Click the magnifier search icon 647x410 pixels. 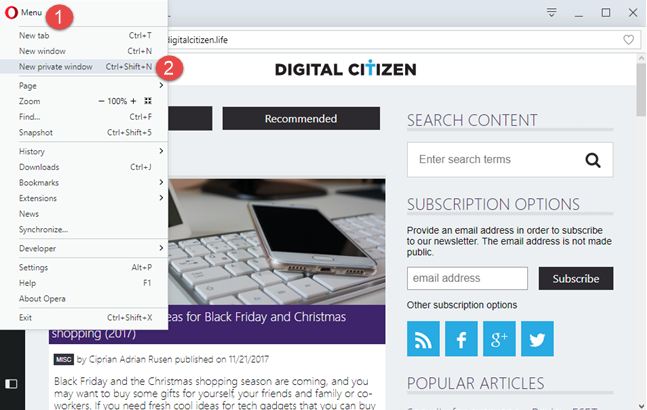coord(593,160)
